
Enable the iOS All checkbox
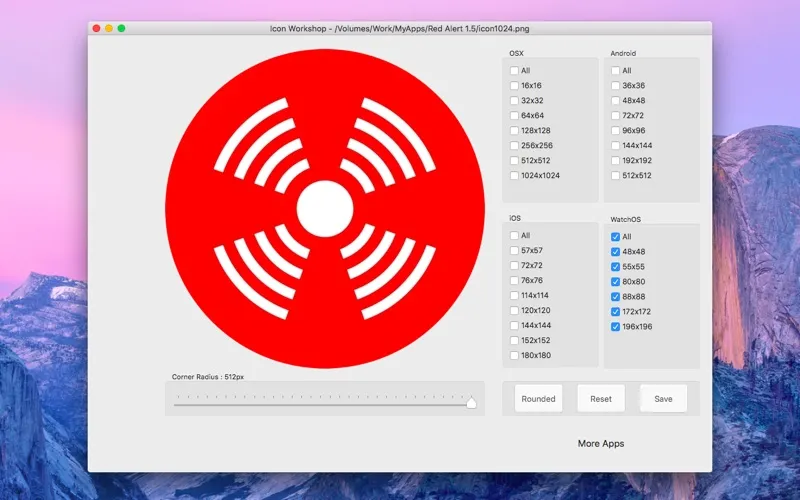515,236
